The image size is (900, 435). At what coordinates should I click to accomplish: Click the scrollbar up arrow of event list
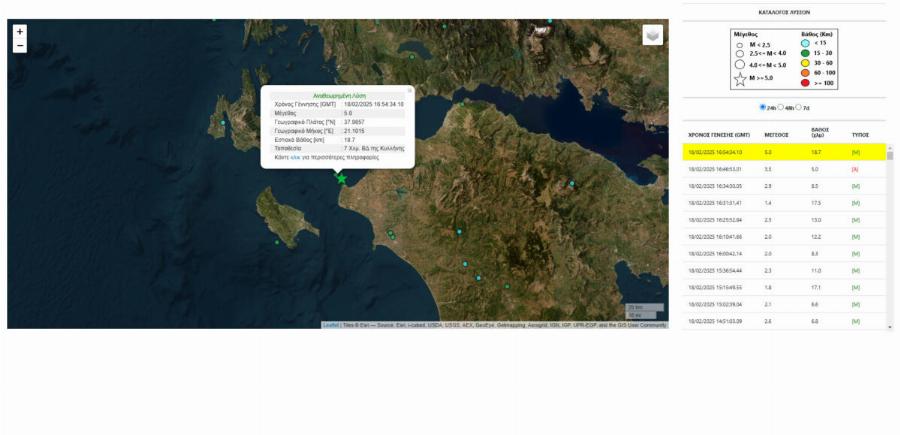click(890, 147)
